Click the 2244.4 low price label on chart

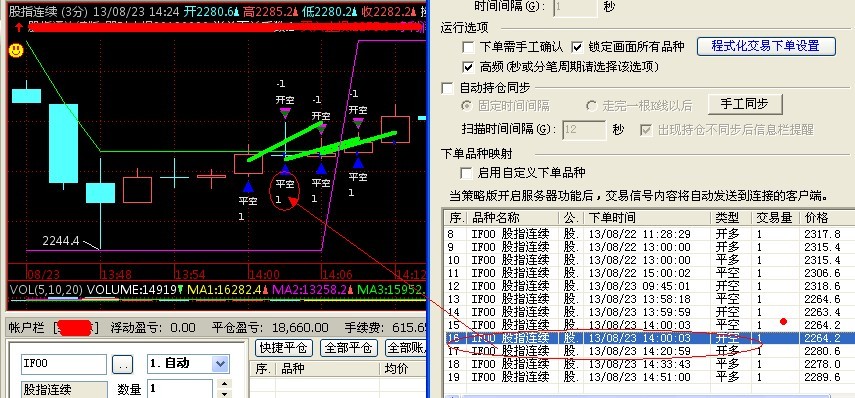click(x=61, y=241)
